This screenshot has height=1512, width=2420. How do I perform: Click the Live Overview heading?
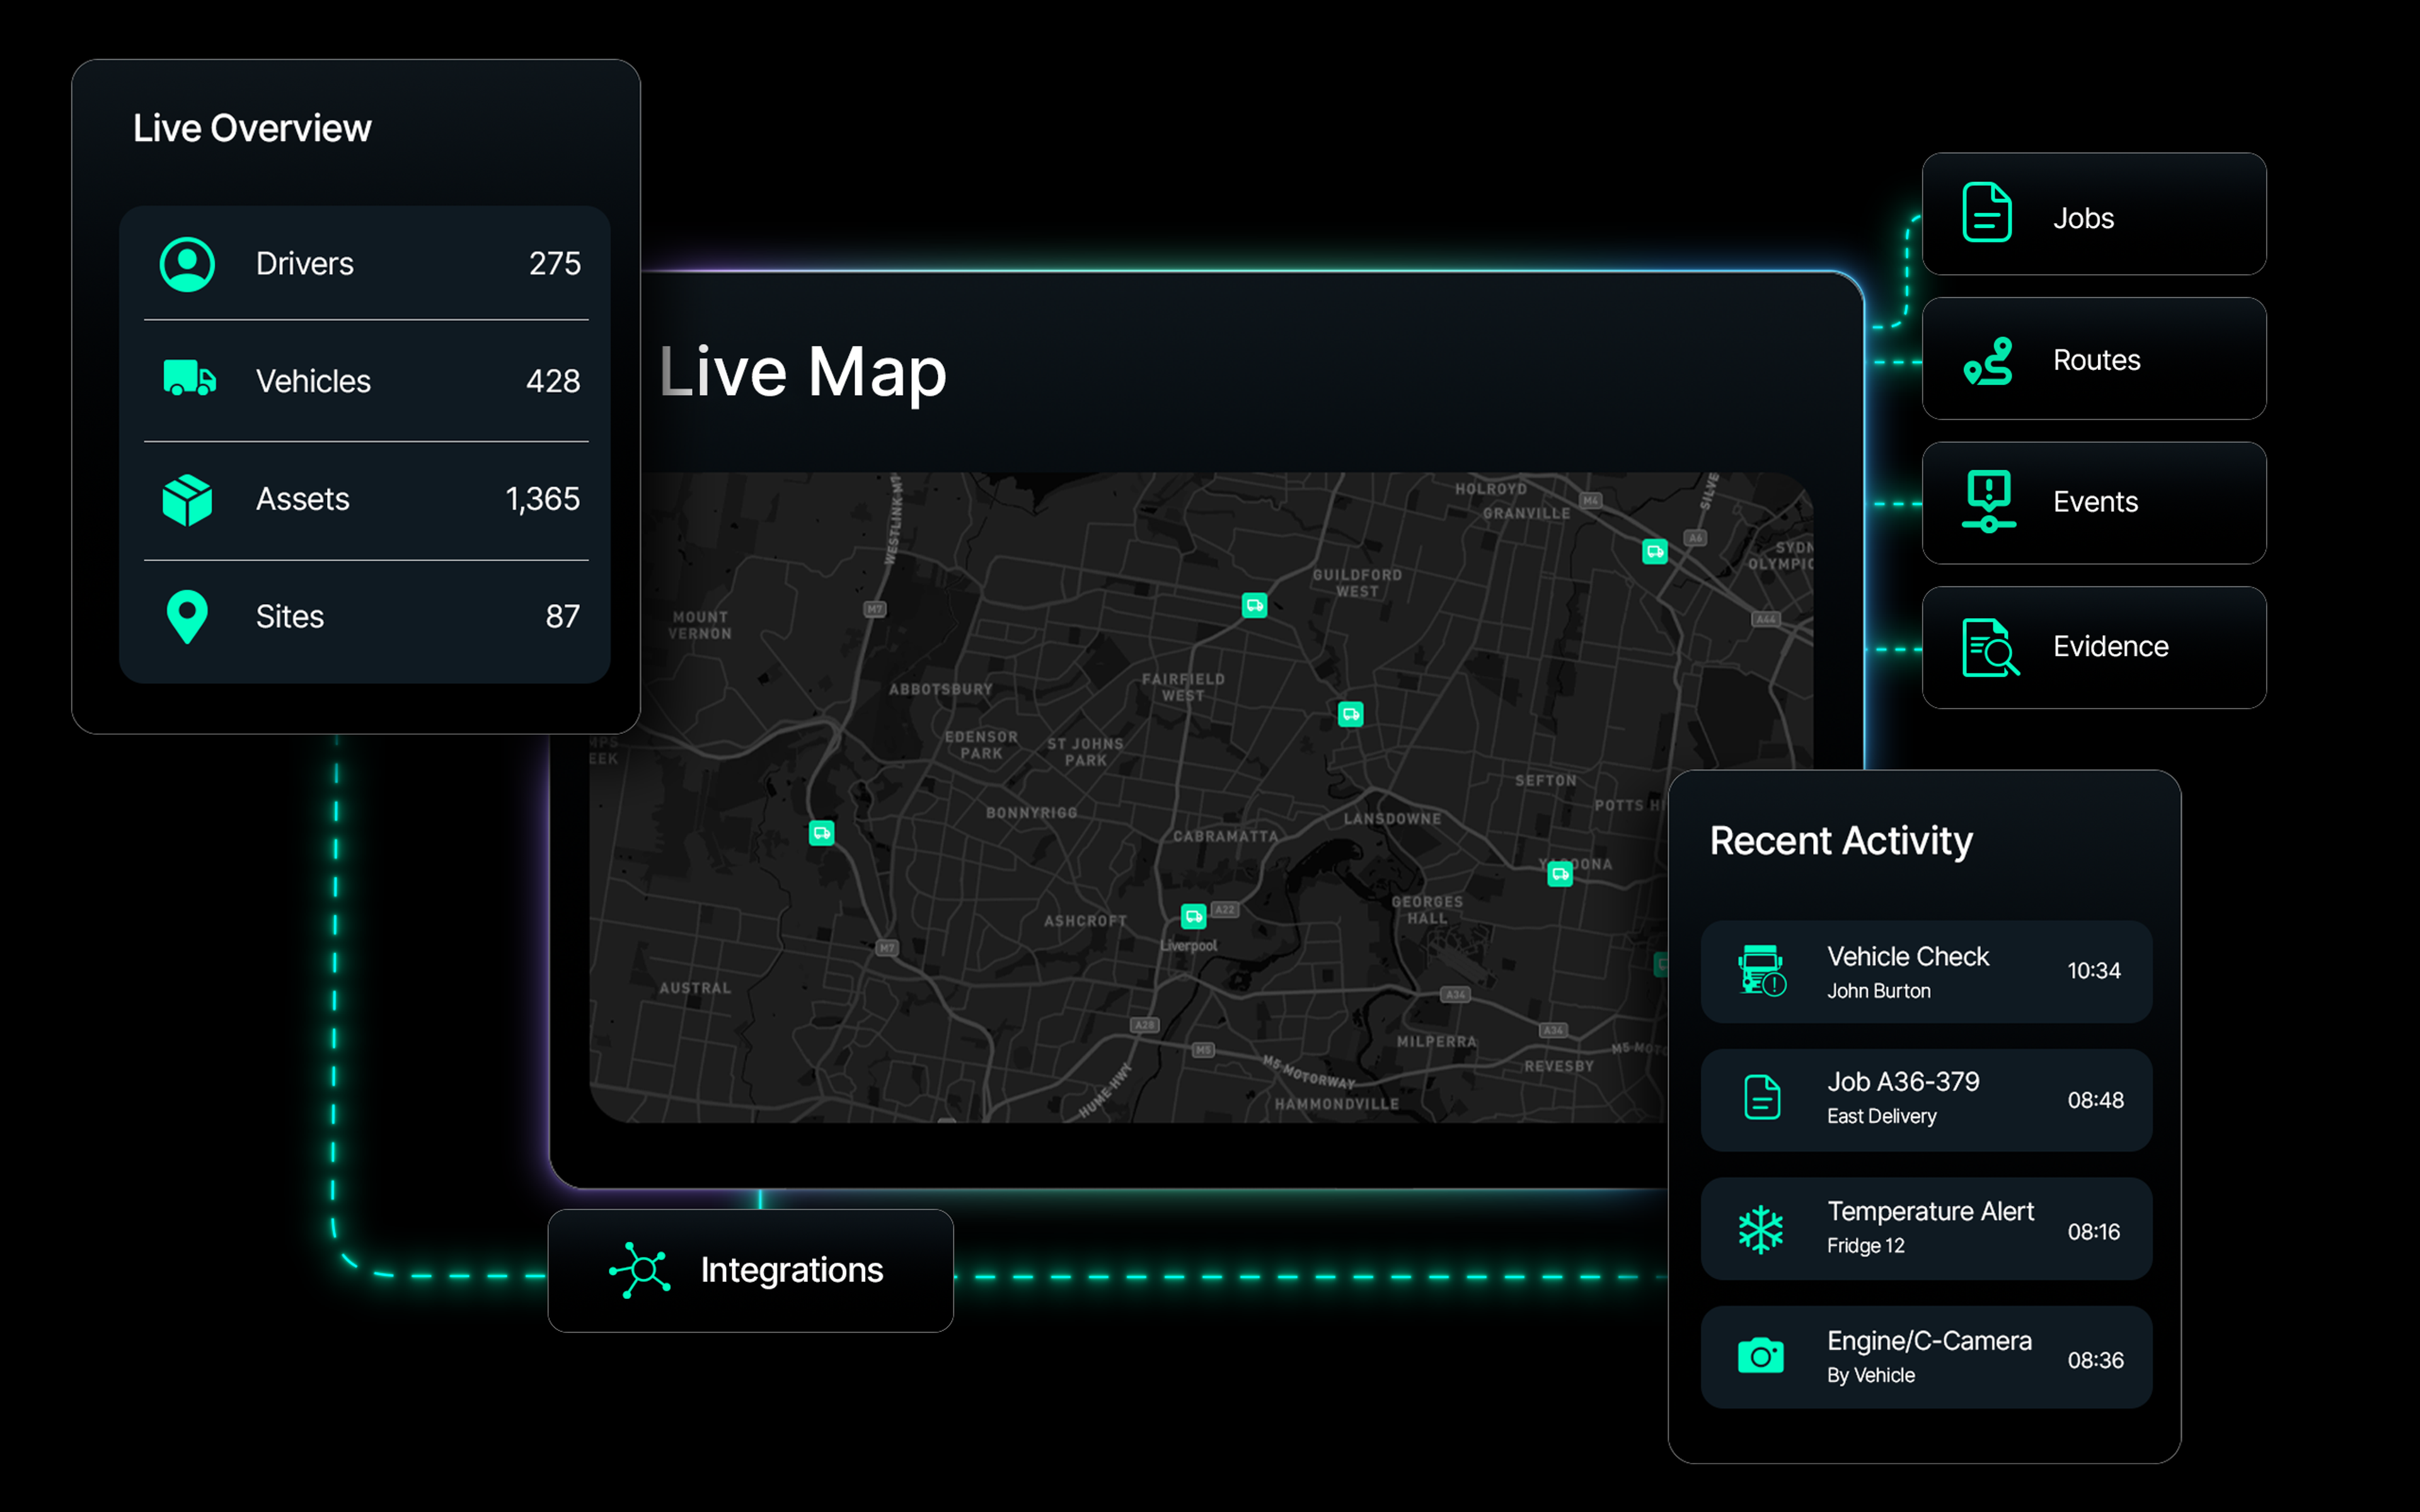coord(252,128)
